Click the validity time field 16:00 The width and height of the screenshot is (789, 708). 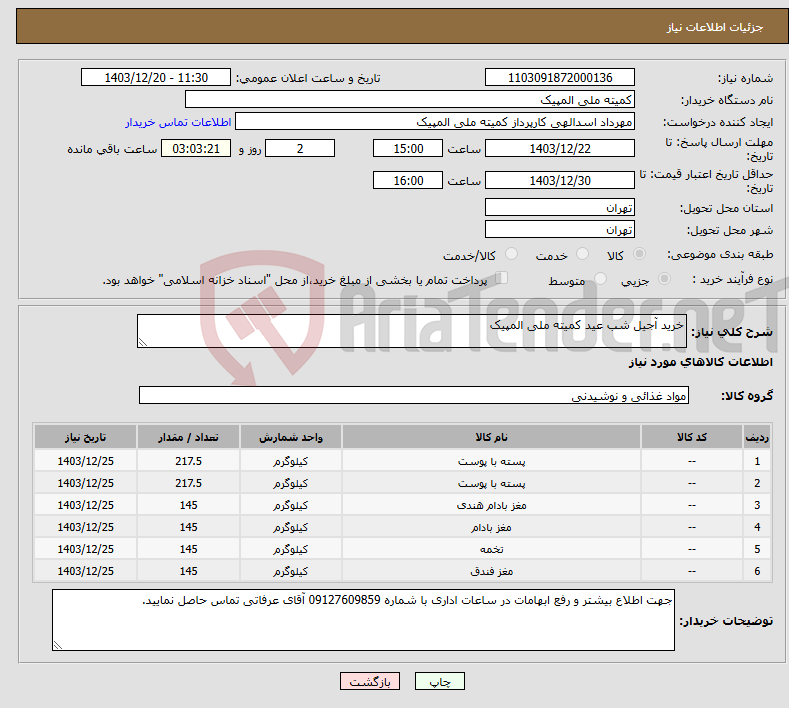pyautogui.click(x=408, y=180)
